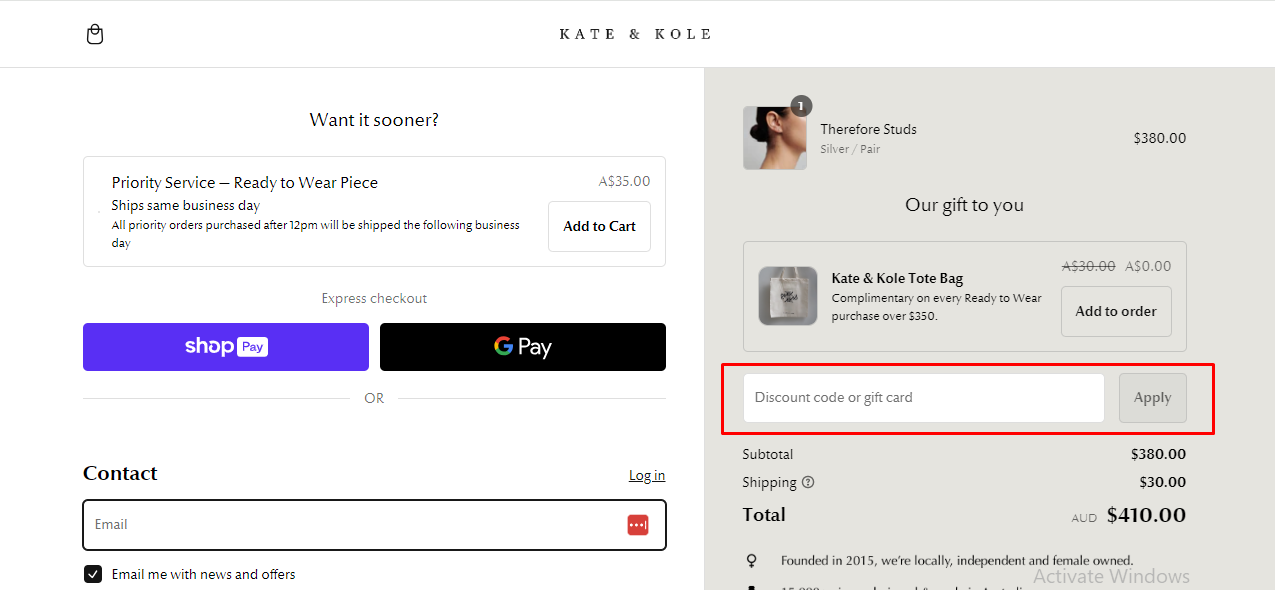
Task: Click the Priority Service A$35.00 price
Action: click(624, 182)
